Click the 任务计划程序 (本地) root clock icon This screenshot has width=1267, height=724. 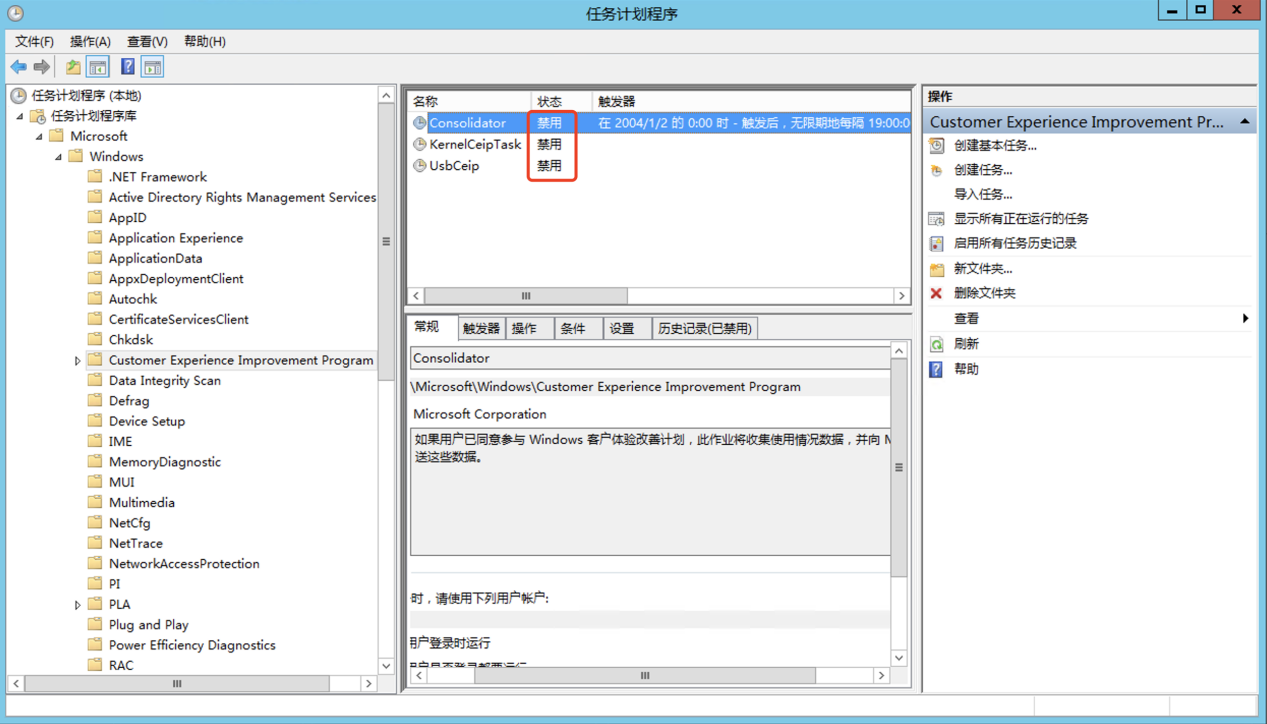[x=18, y=96]
